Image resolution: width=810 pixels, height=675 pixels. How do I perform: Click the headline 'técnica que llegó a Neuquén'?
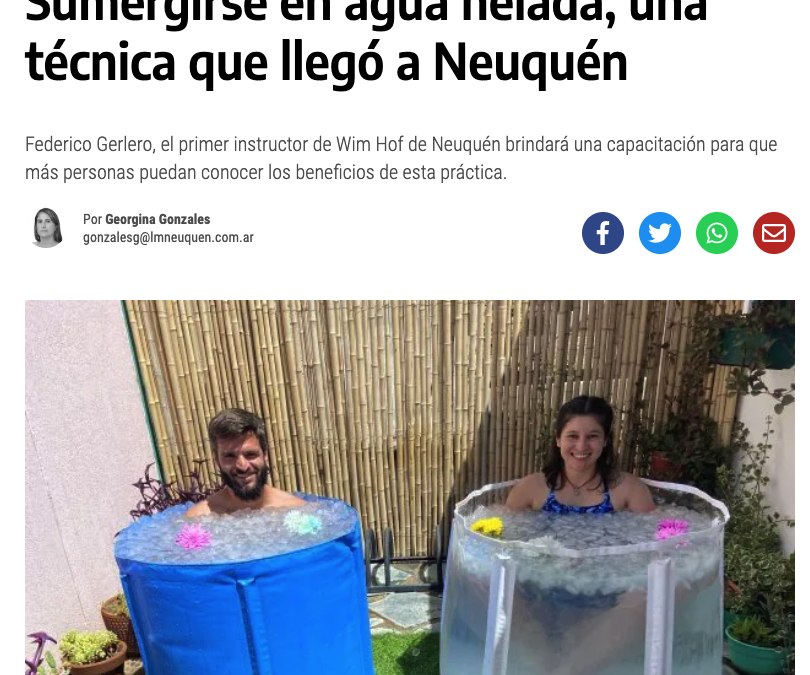[x=326, y=63]
